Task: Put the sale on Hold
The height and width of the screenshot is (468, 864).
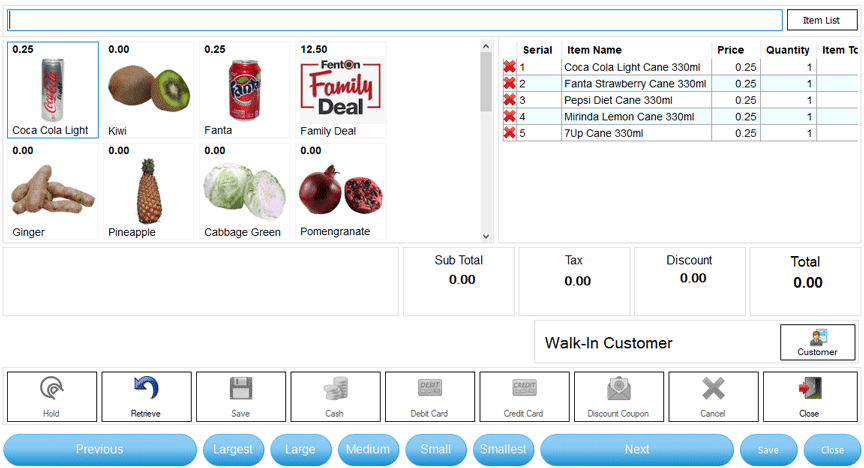Action: [x=52, y=397]
